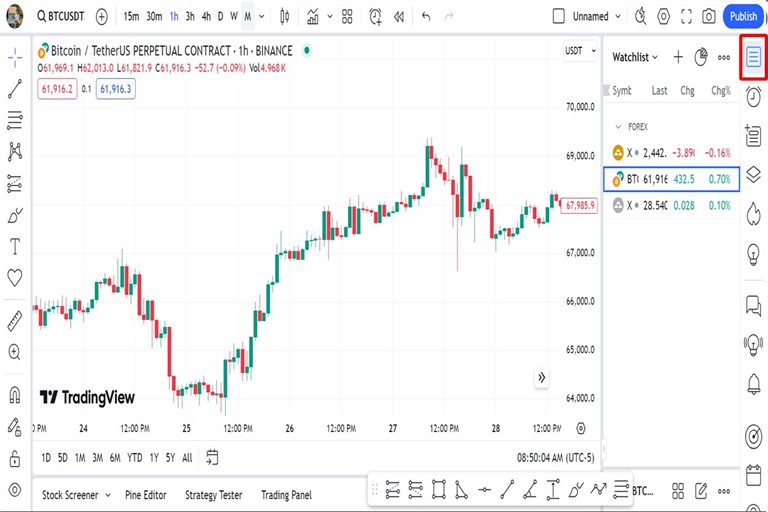Select the ruler measure tool
This screenshot has width=768, height=512.
(x=15, y=321)
